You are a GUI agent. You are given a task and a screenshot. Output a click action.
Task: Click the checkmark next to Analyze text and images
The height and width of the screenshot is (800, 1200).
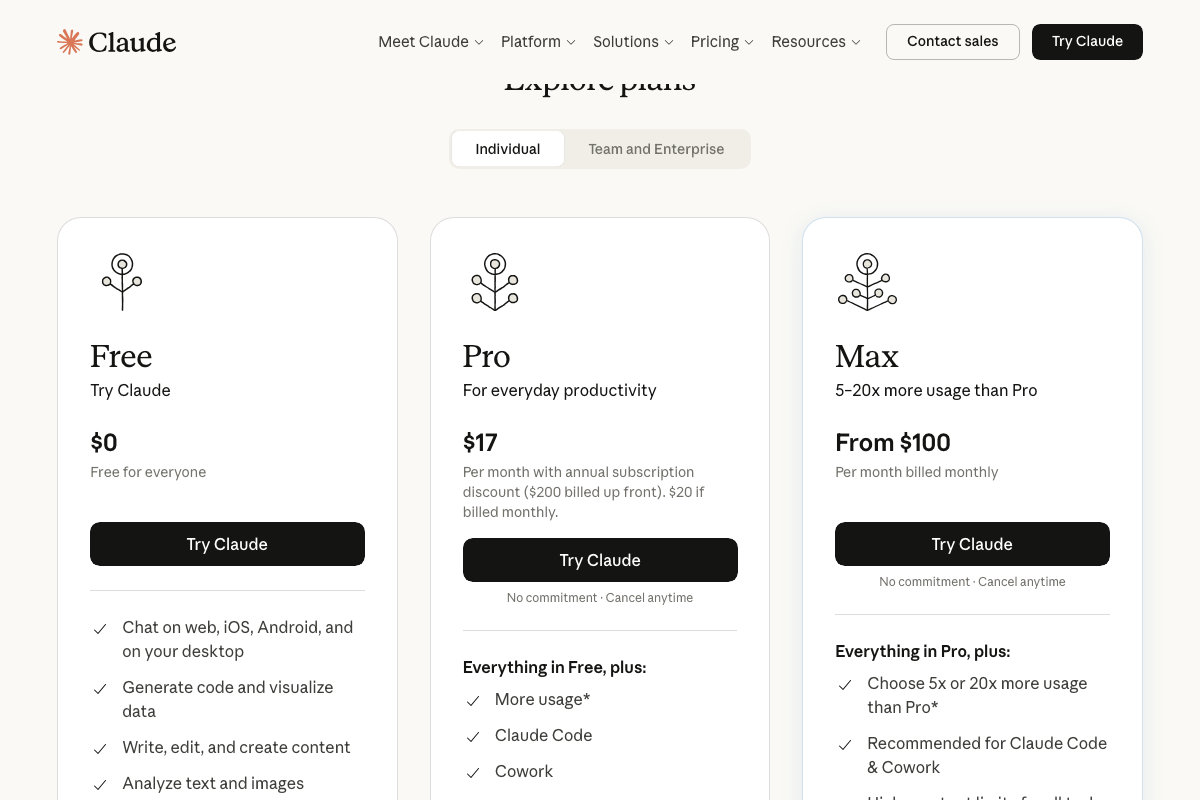tap(100, 785)
